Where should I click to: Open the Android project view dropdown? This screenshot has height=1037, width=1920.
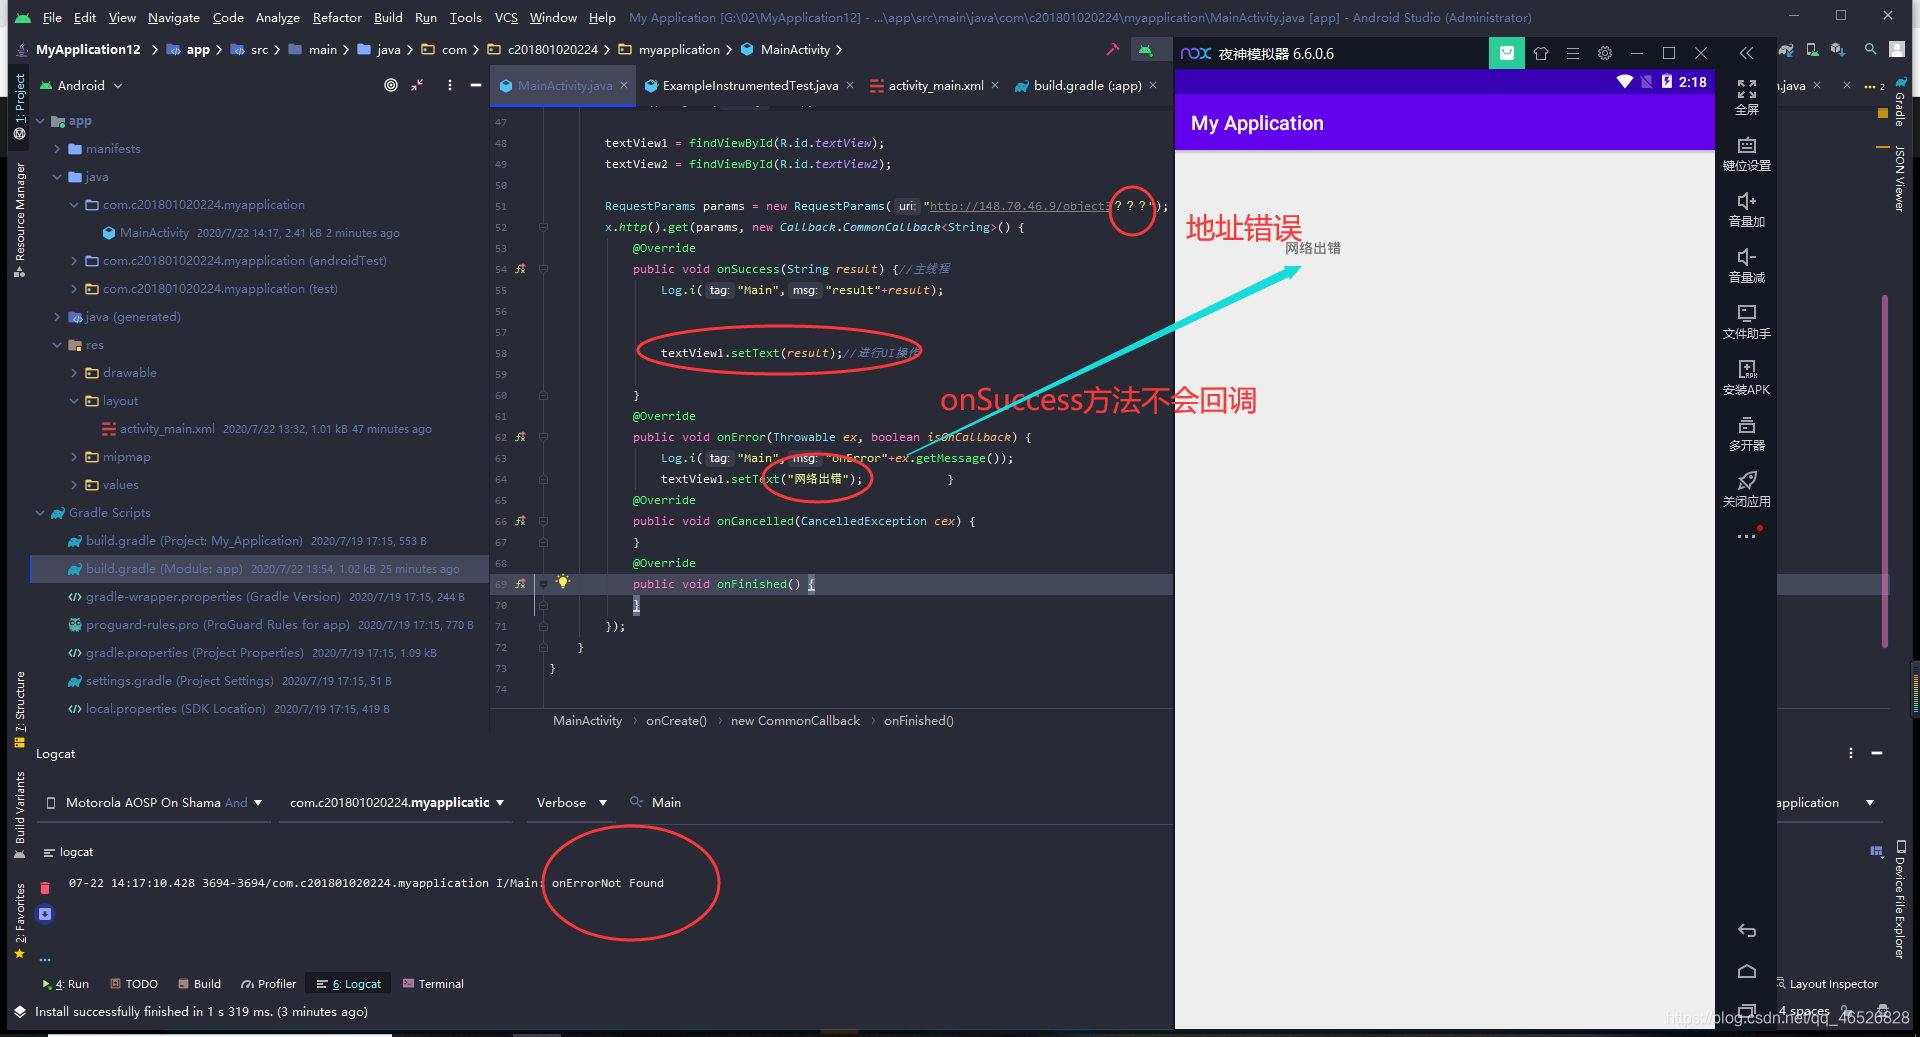81,85
